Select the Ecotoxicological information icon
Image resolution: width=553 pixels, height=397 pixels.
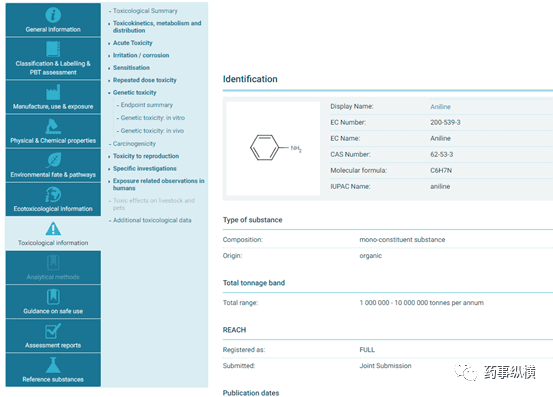[x=53, y=195]
